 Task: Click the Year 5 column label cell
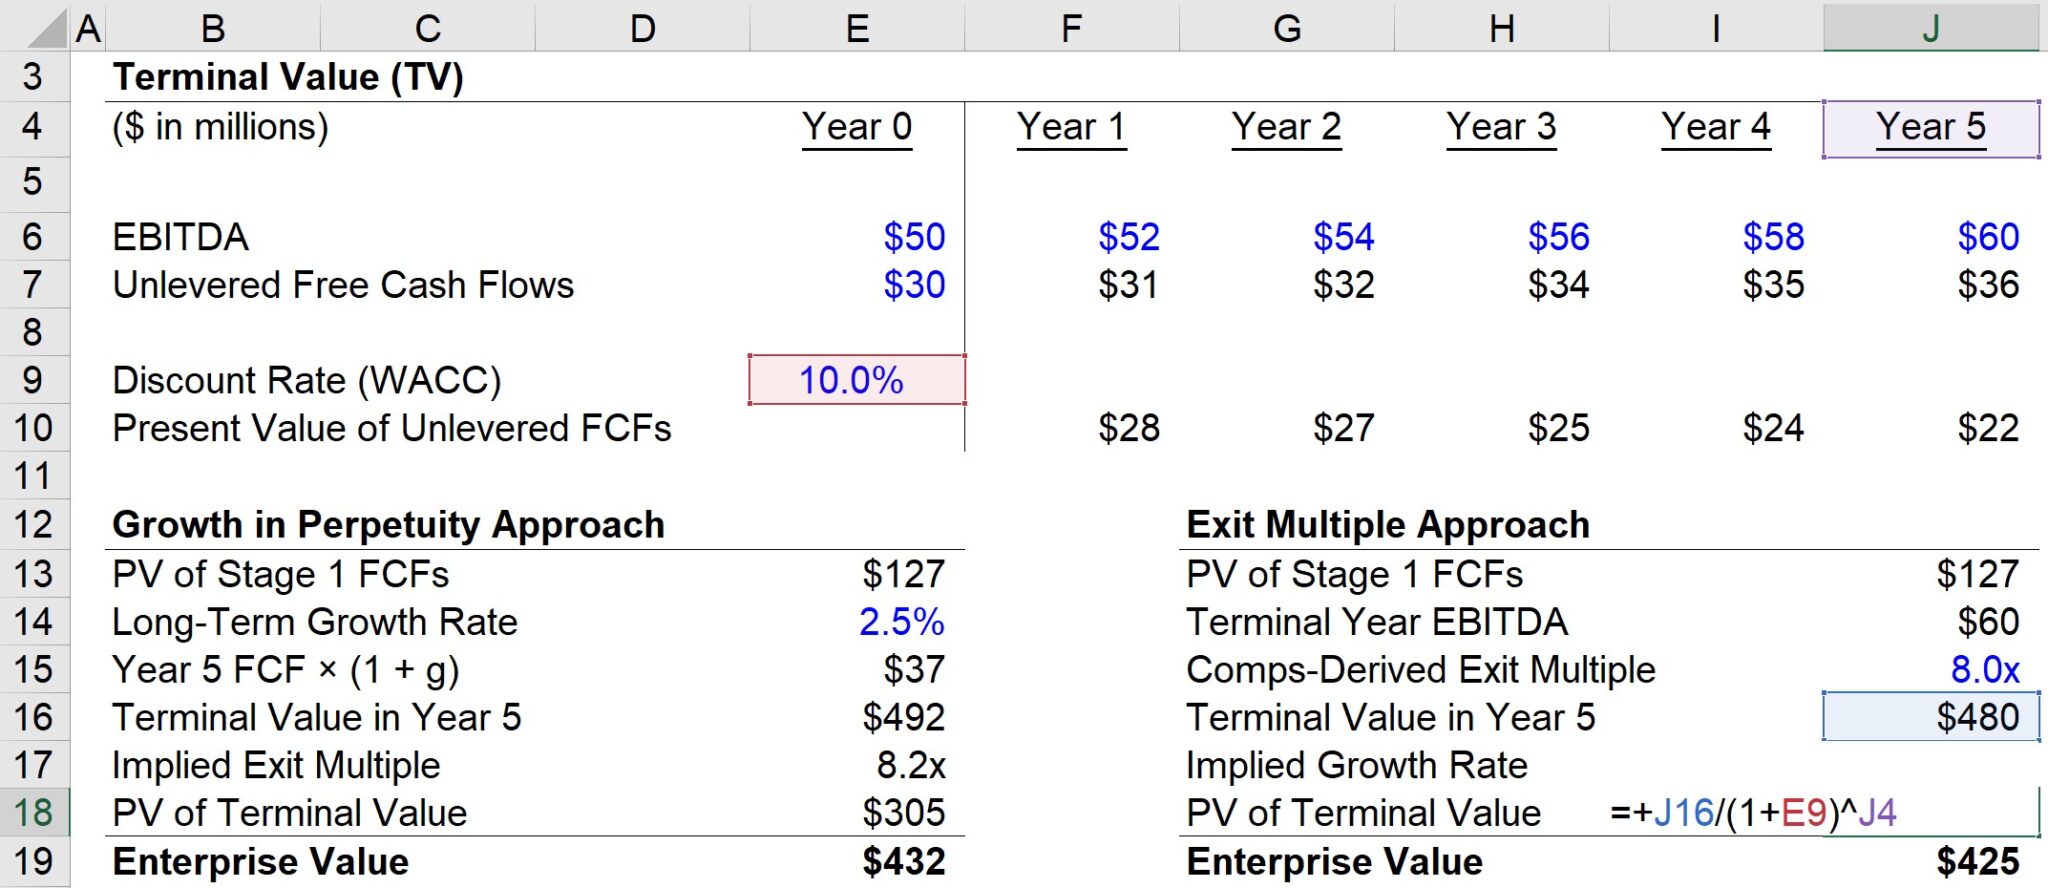coord(1928,126)
